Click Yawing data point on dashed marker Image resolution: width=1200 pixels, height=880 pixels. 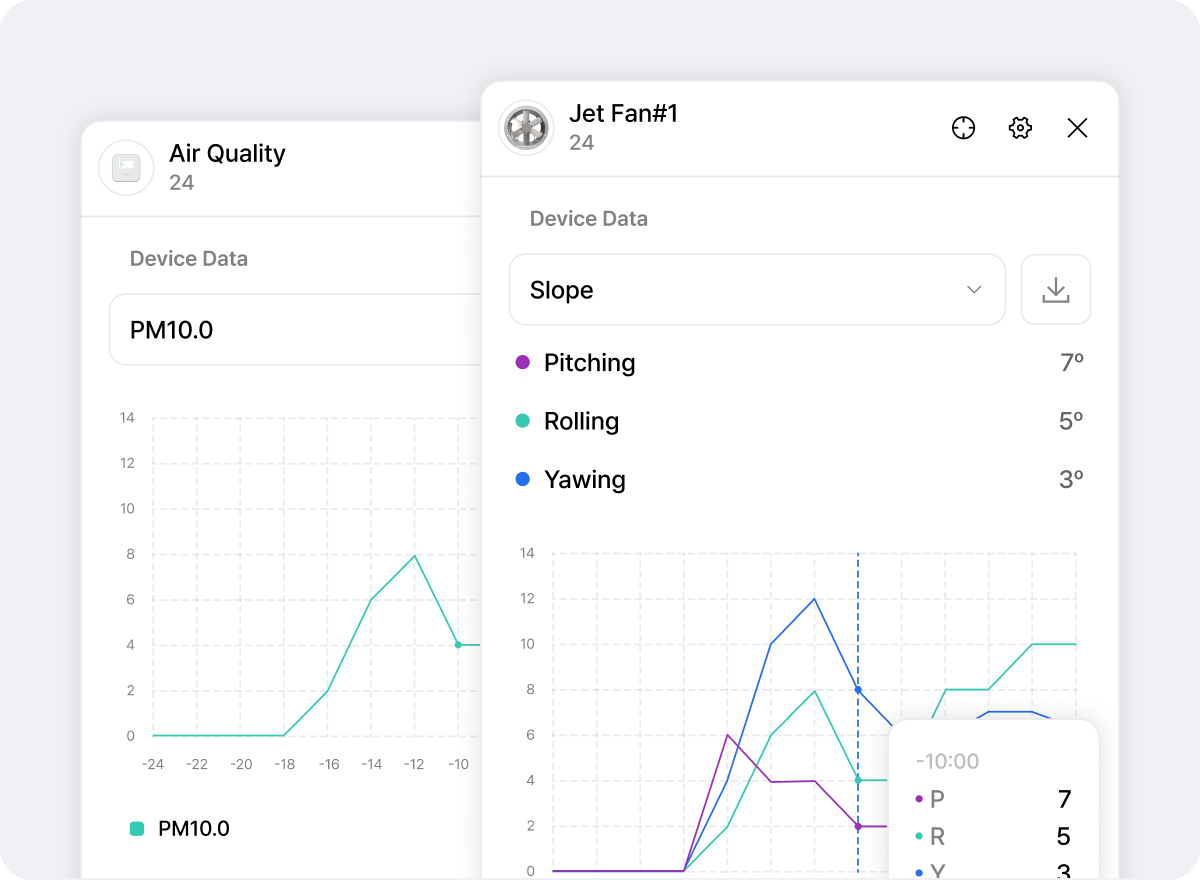[x=858, y=690]
